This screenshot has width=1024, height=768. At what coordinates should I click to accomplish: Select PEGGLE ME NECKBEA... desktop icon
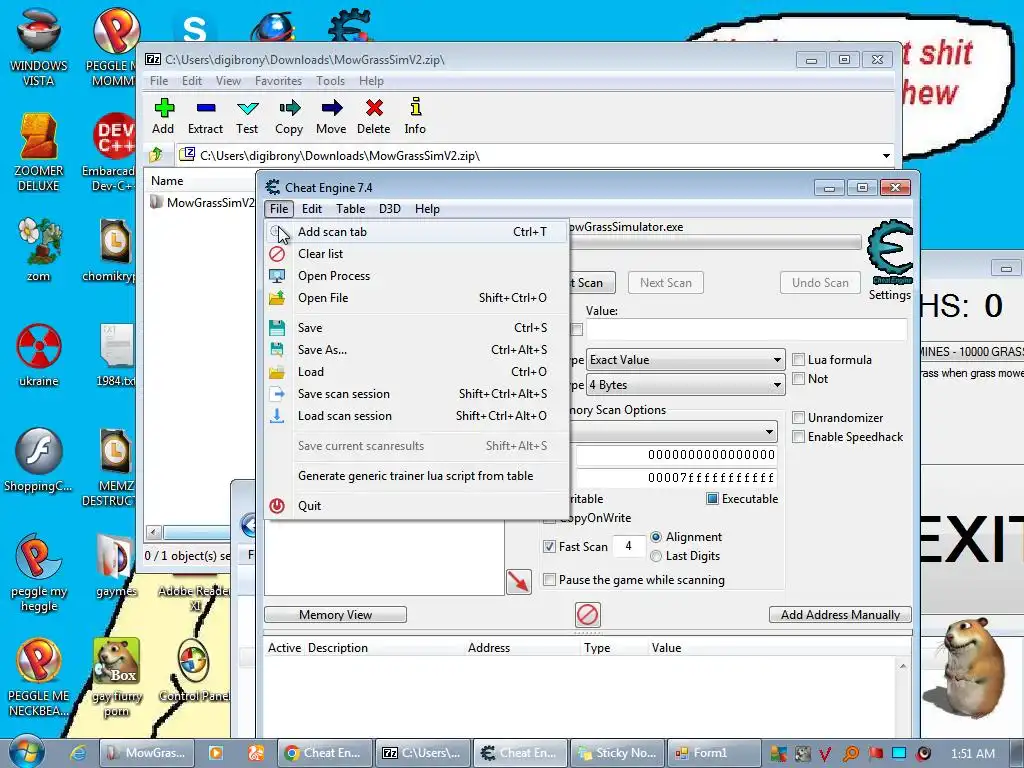(39, 678)
